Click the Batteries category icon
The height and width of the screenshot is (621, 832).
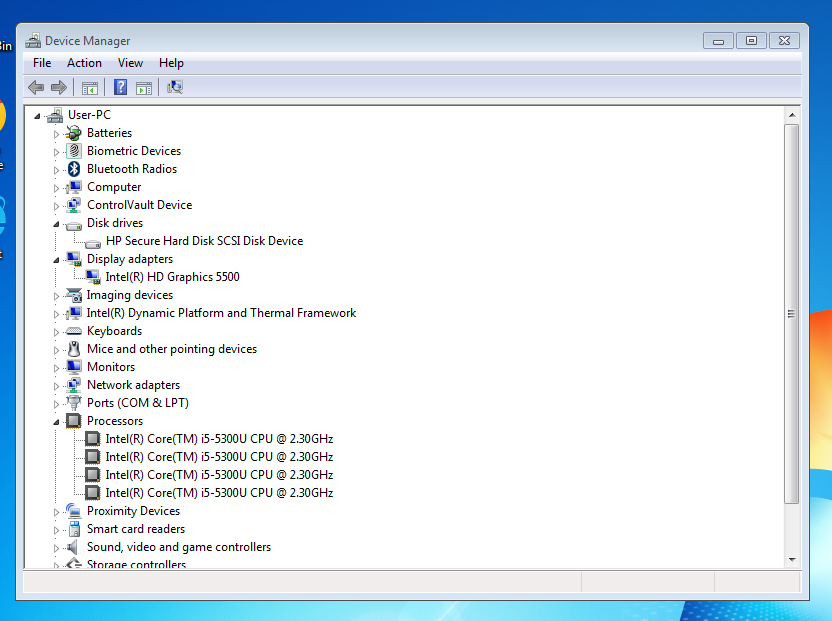pyautogui.click(x=74, y=133)
